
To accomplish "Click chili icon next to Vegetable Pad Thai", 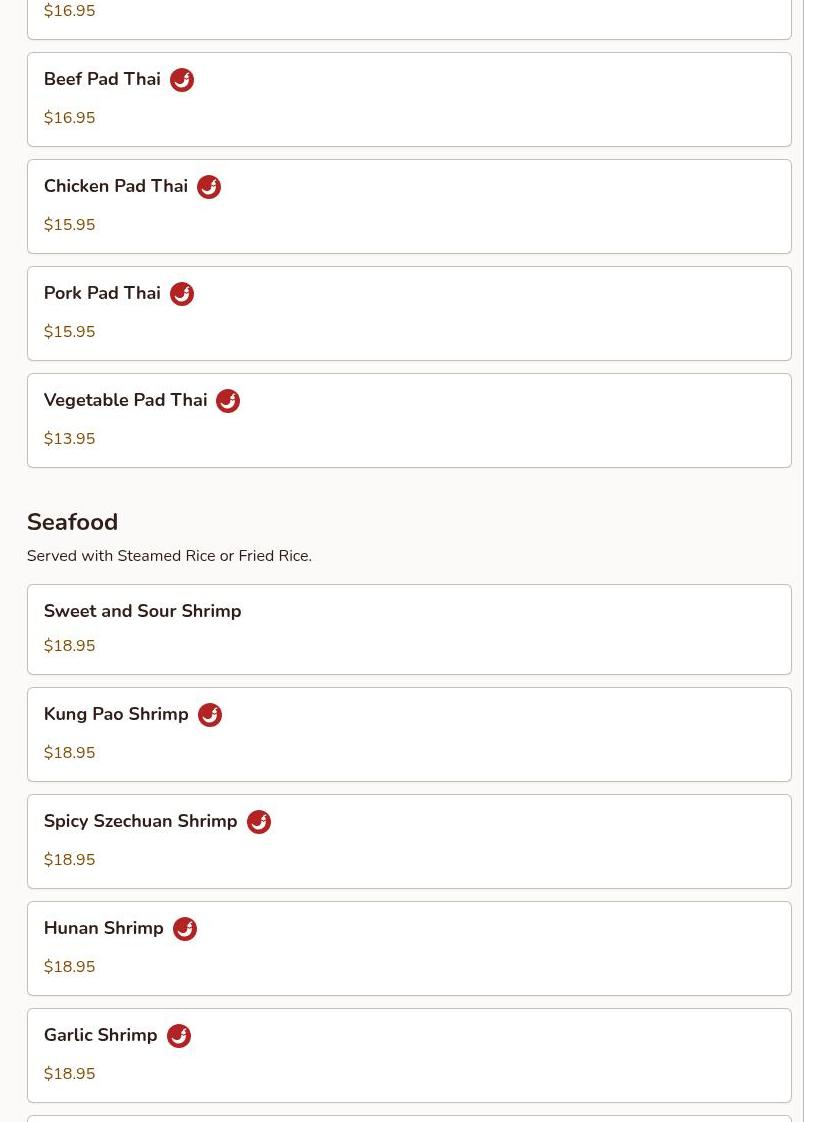I will 228,401.
